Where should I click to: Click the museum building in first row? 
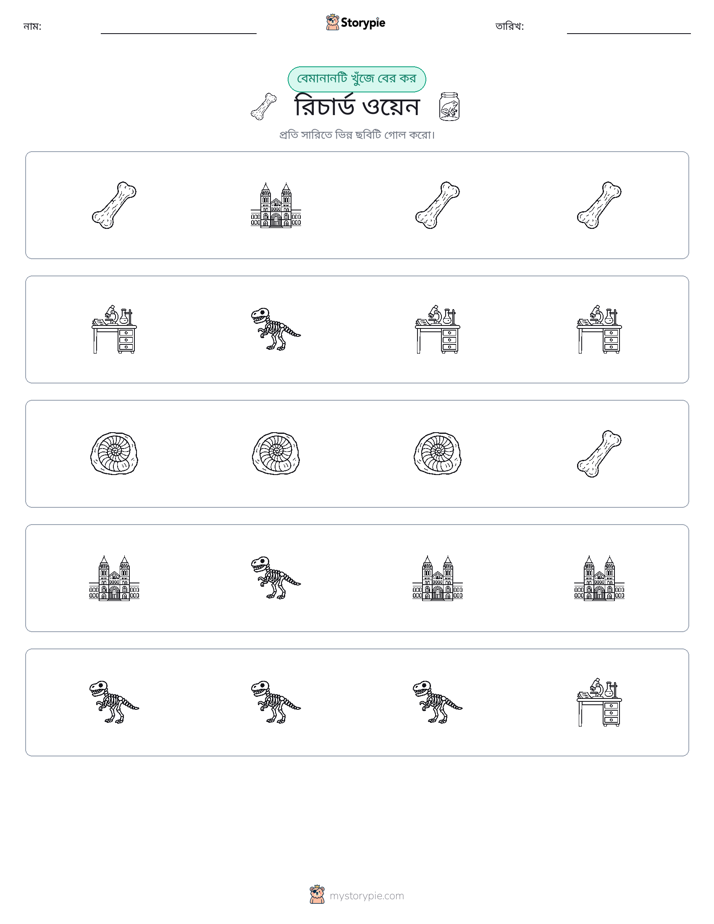tap(276, 205)
